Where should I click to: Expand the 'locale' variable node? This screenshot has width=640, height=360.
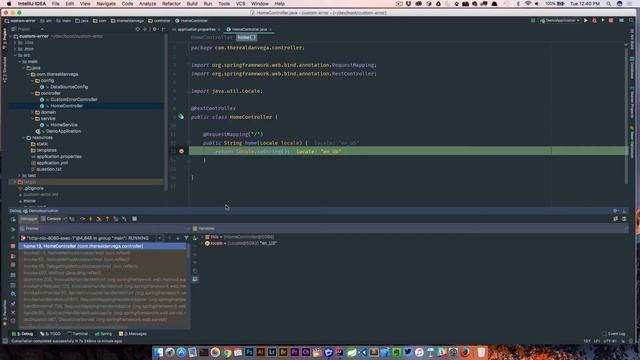[x=202, y=243]
